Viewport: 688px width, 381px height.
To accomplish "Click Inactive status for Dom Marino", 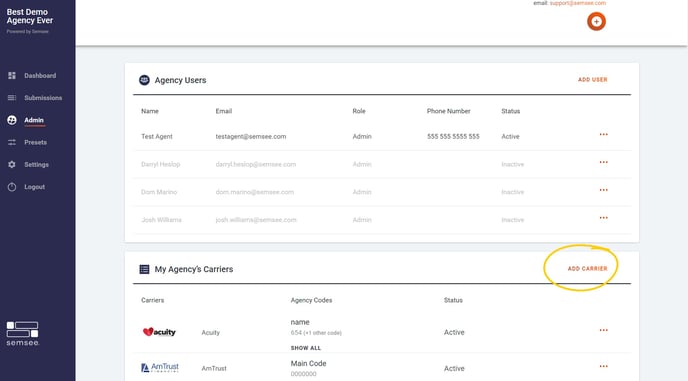I will 512,192.
